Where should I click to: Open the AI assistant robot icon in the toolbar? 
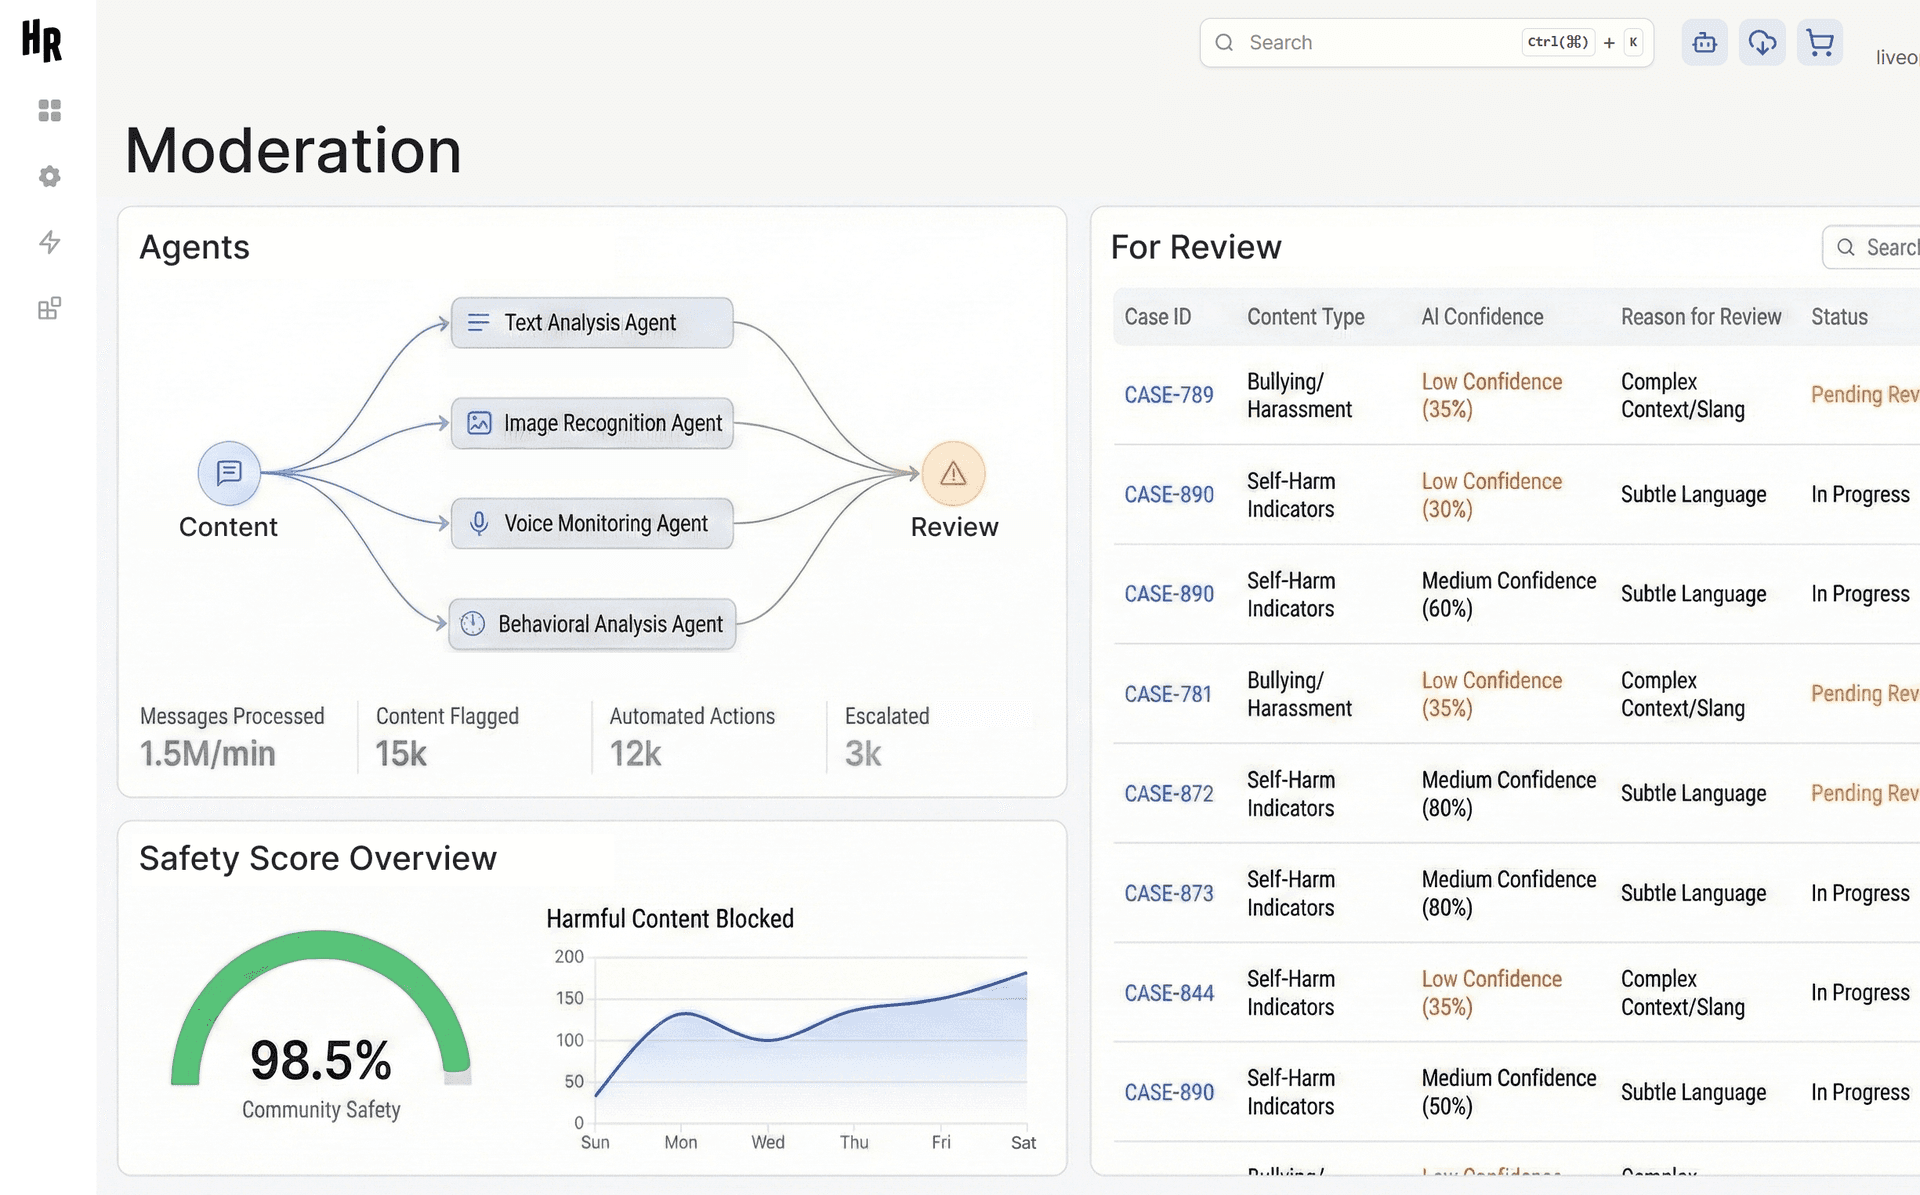[x=1704, y=42]
